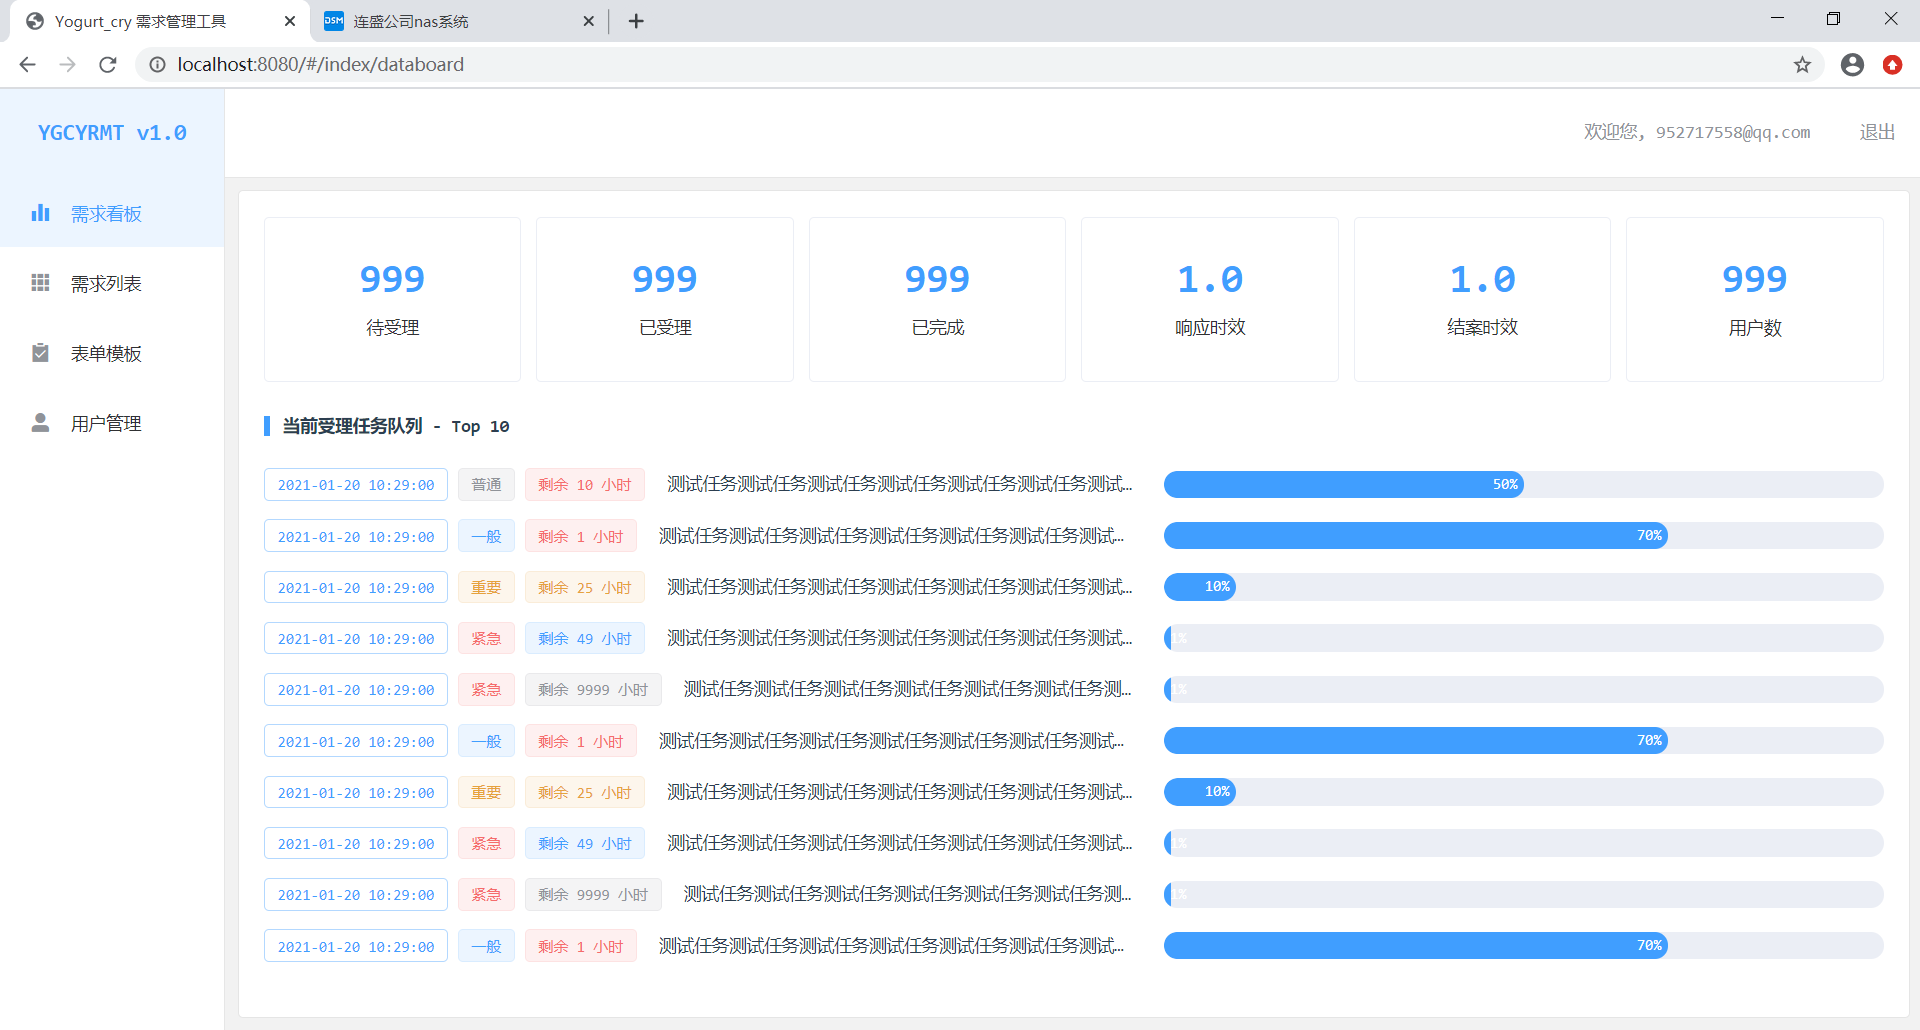
Task: Close the 连盛公司nas系统 tab
Action: pos(588,21)
